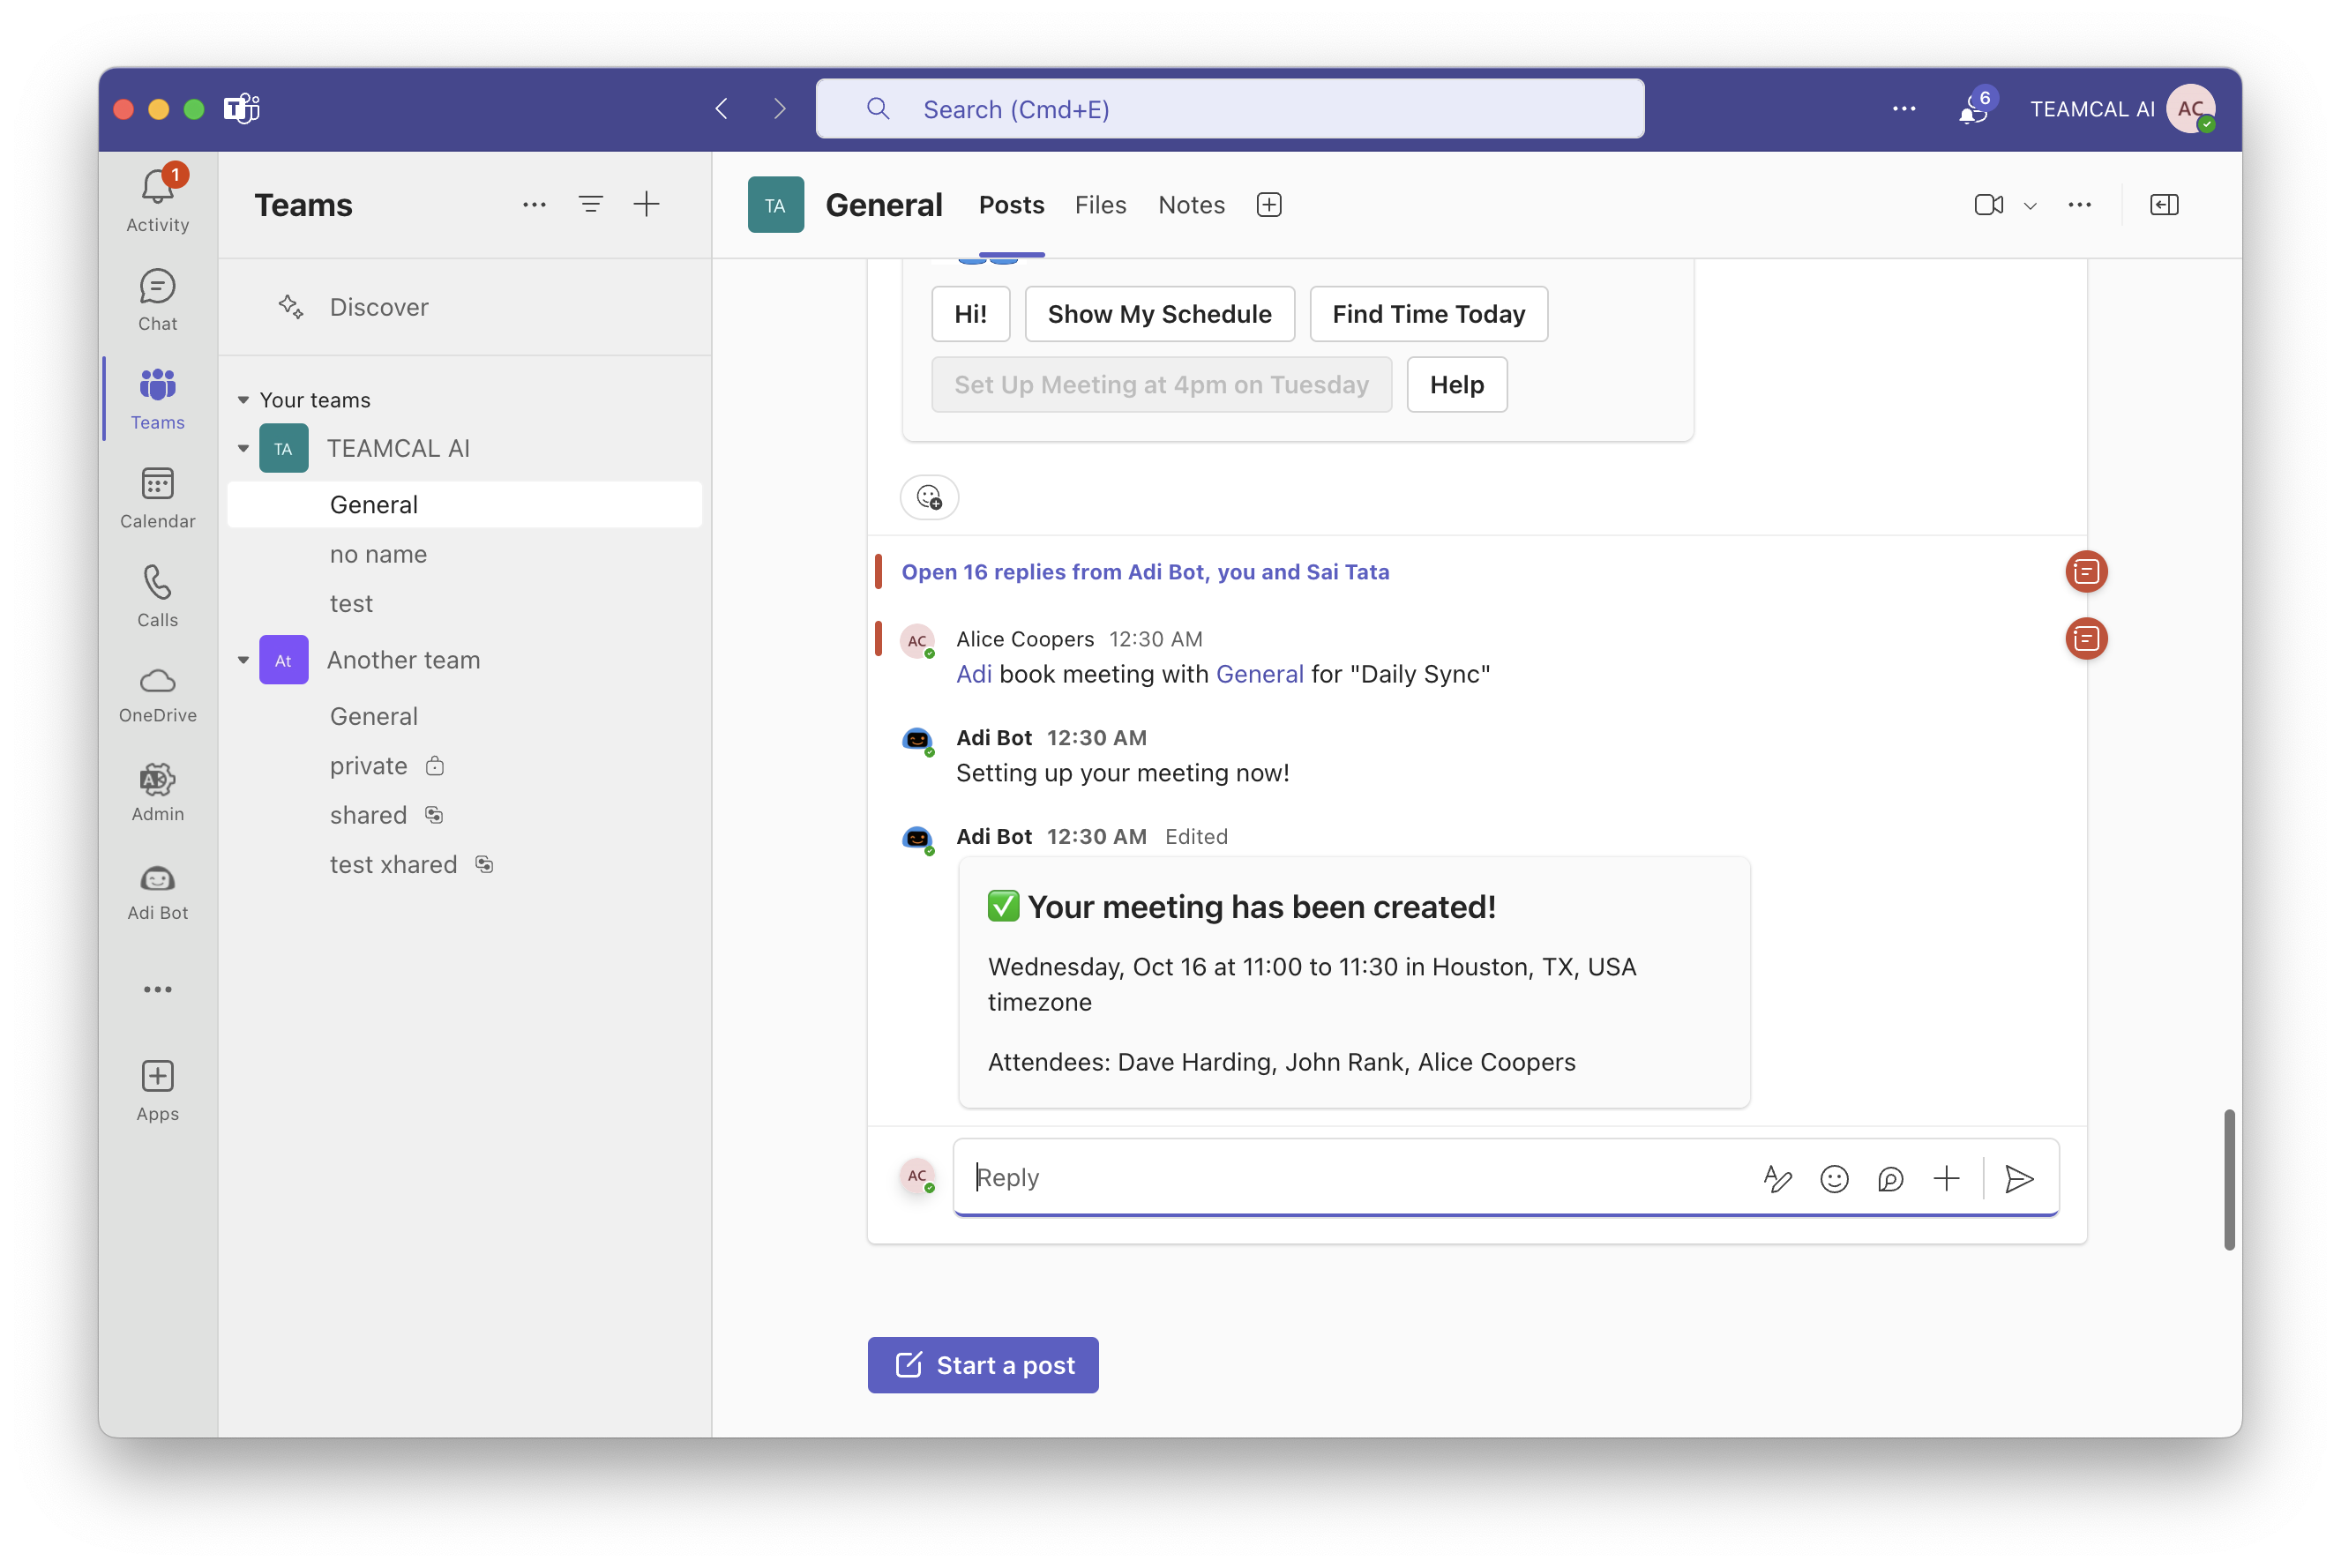Screen dimensions: 2341x1568
Task: Toggle the channel info side pane
Action: tap(2163, 205)
